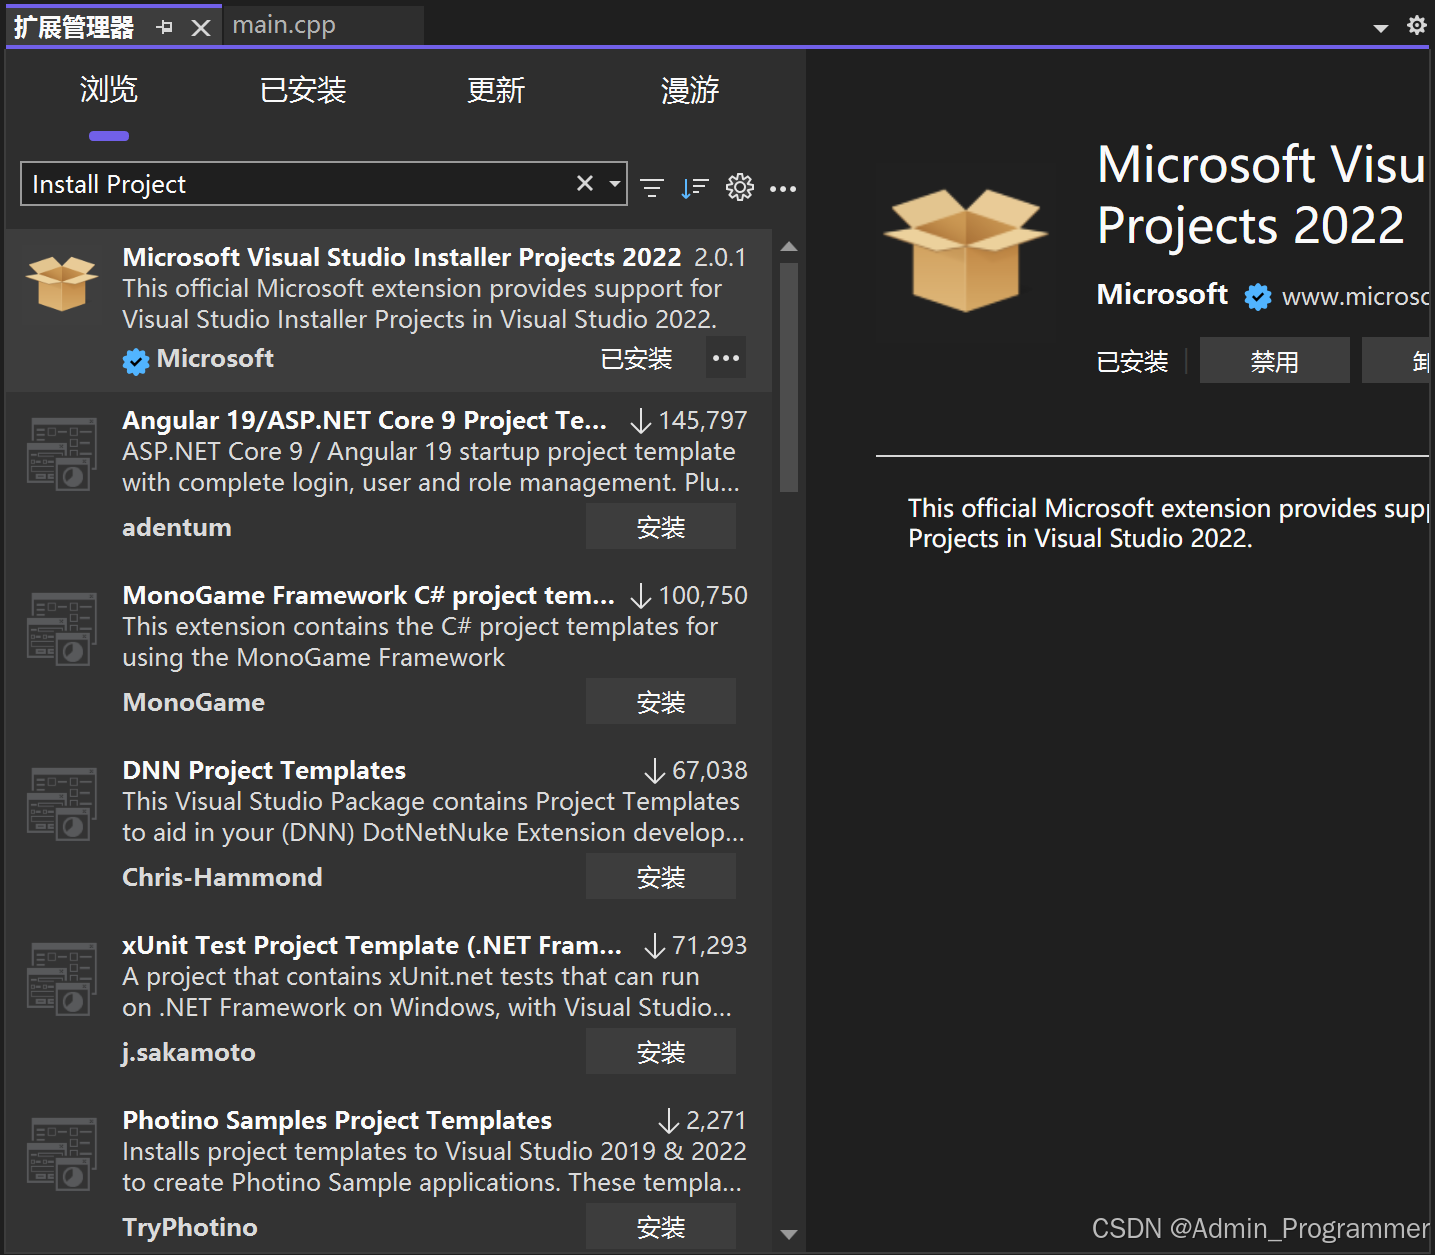Click TryPhotino publisher name
Viewport: 1435px width, 1255px height.
(x=190, y=1227)
